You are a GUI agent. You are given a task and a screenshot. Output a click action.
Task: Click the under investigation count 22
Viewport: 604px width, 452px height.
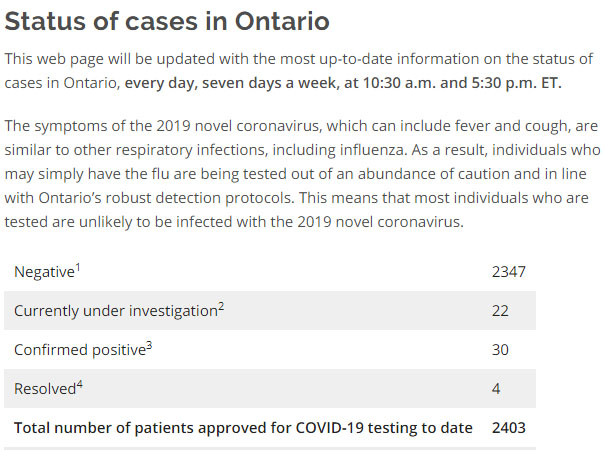(x=500, y=311)
